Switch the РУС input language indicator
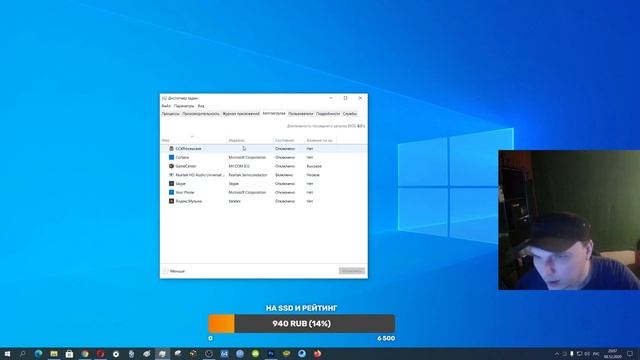 pos(596,354)
